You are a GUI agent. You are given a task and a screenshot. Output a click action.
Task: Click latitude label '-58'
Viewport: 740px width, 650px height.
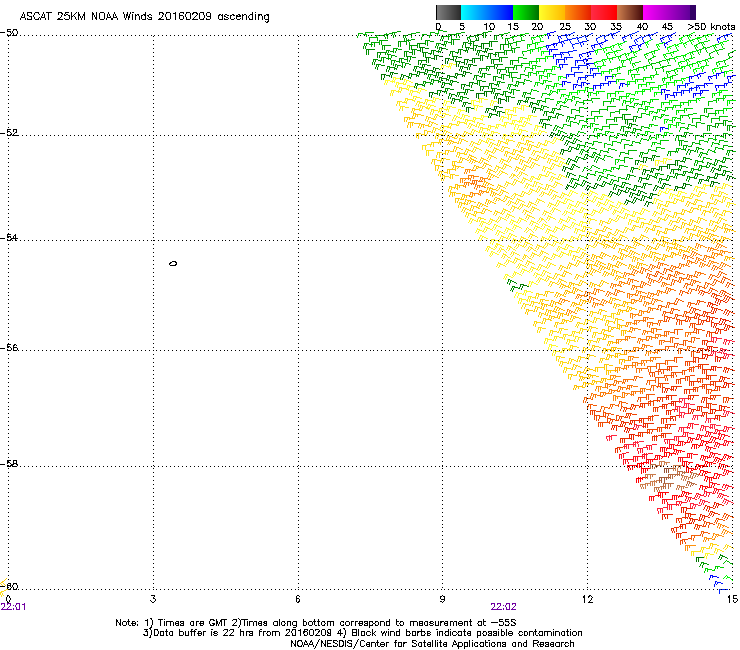point(9,464)
